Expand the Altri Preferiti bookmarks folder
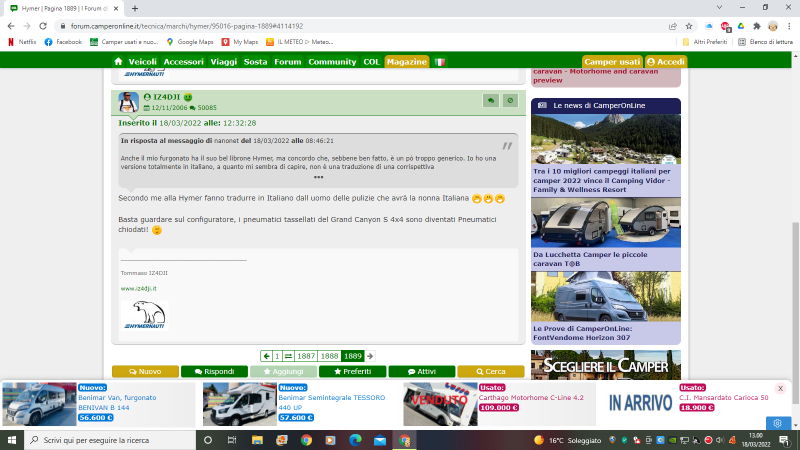The width and height of the screenshot is (800, 450). point(705,42)
